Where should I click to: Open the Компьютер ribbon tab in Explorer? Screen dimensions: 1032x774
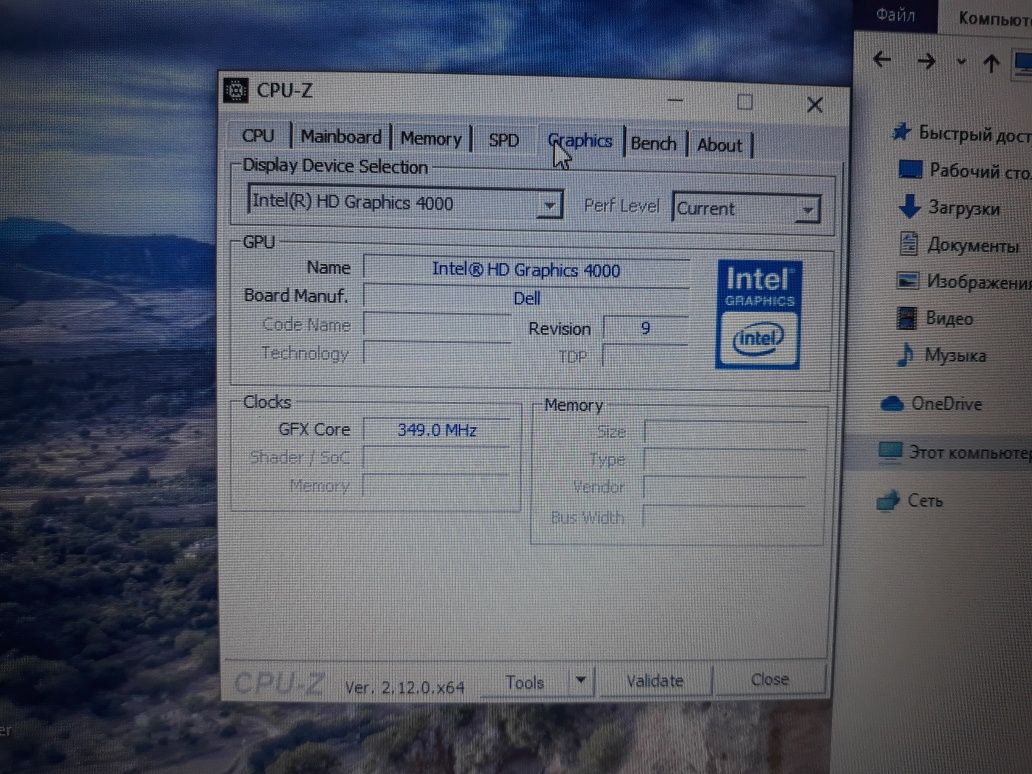coord(994,18)
